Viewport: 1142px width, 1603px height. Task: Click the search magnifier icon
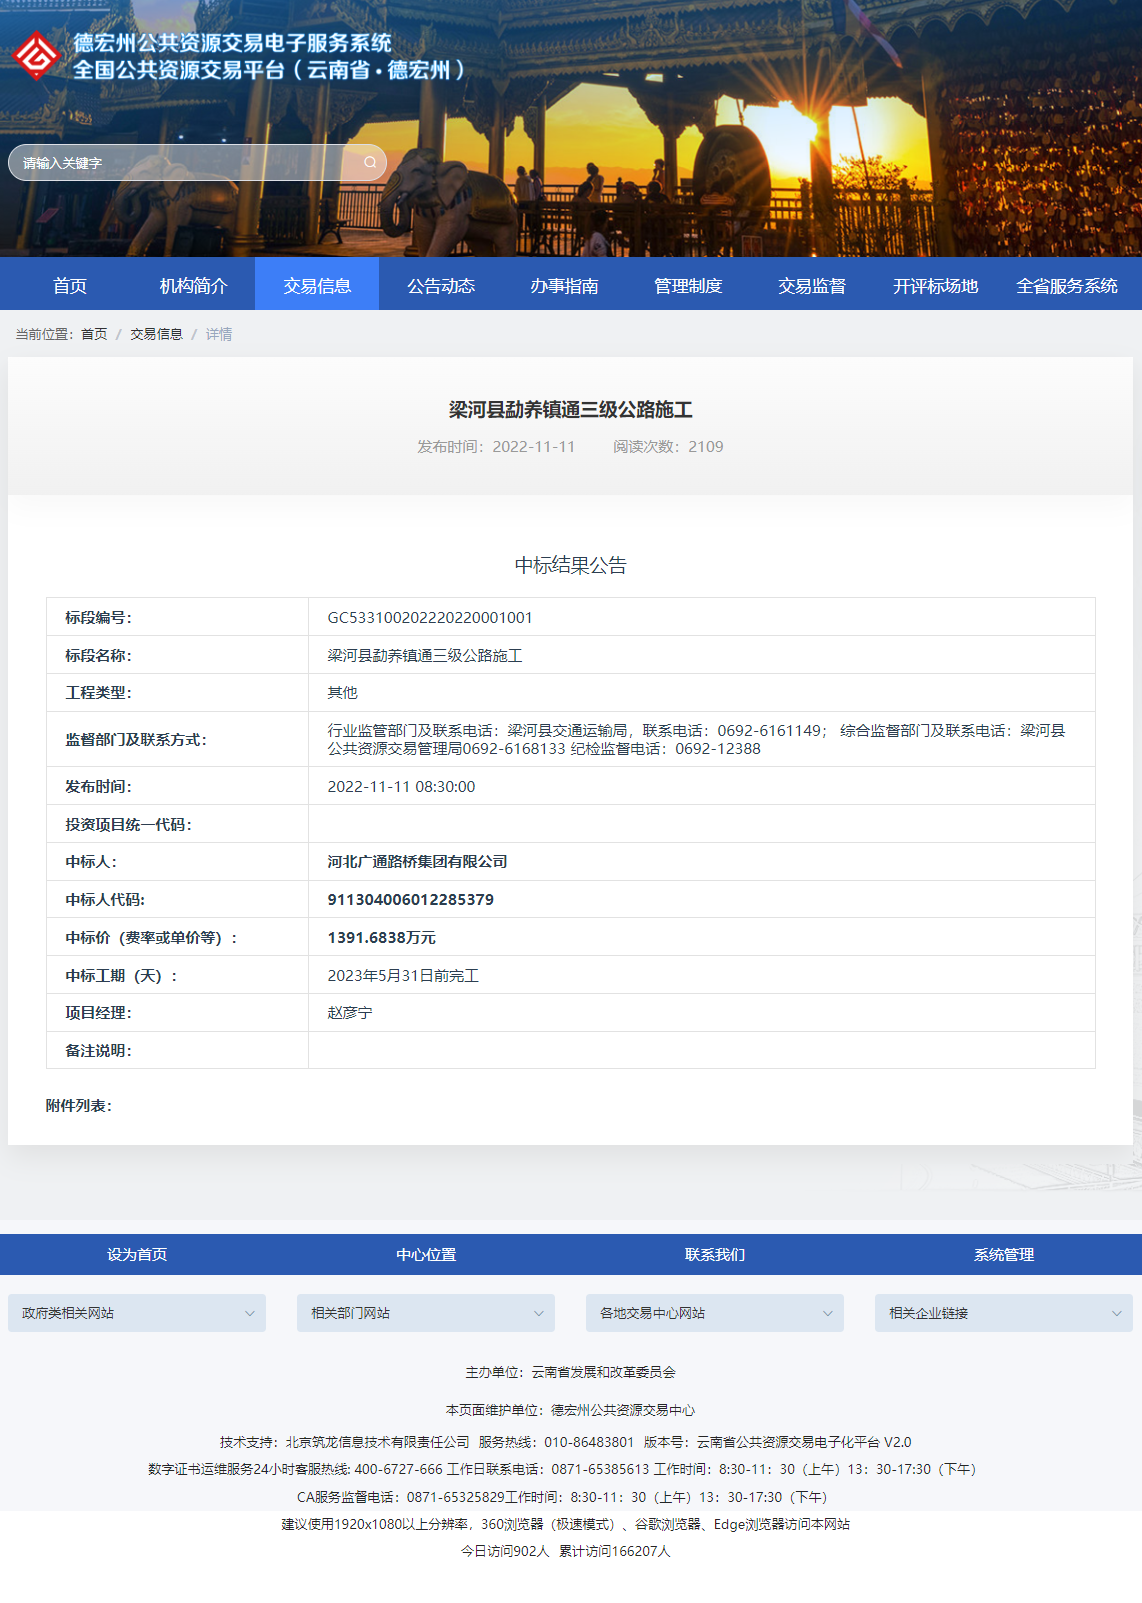click(x=370, y=163)
